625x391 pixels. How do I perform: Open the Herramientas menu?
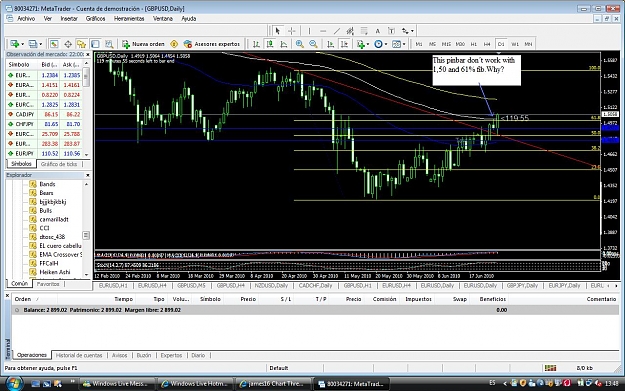pyautogui.click(x=129, y=18)
